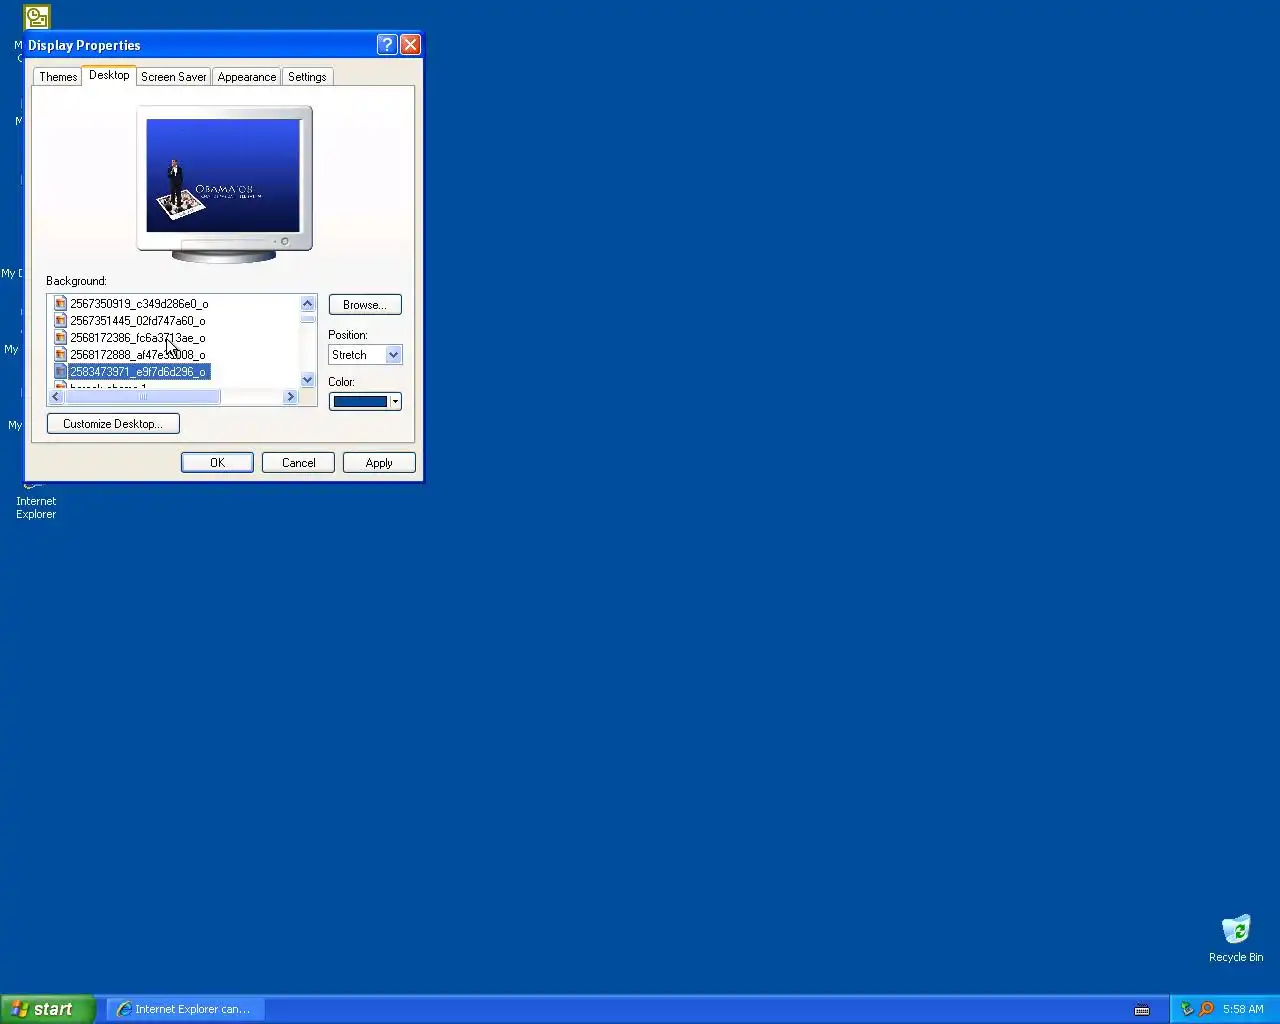Click Cancel in Display Properties
The height and width of the screenshot is (1024, 1280).
click(x=298, y=463)
